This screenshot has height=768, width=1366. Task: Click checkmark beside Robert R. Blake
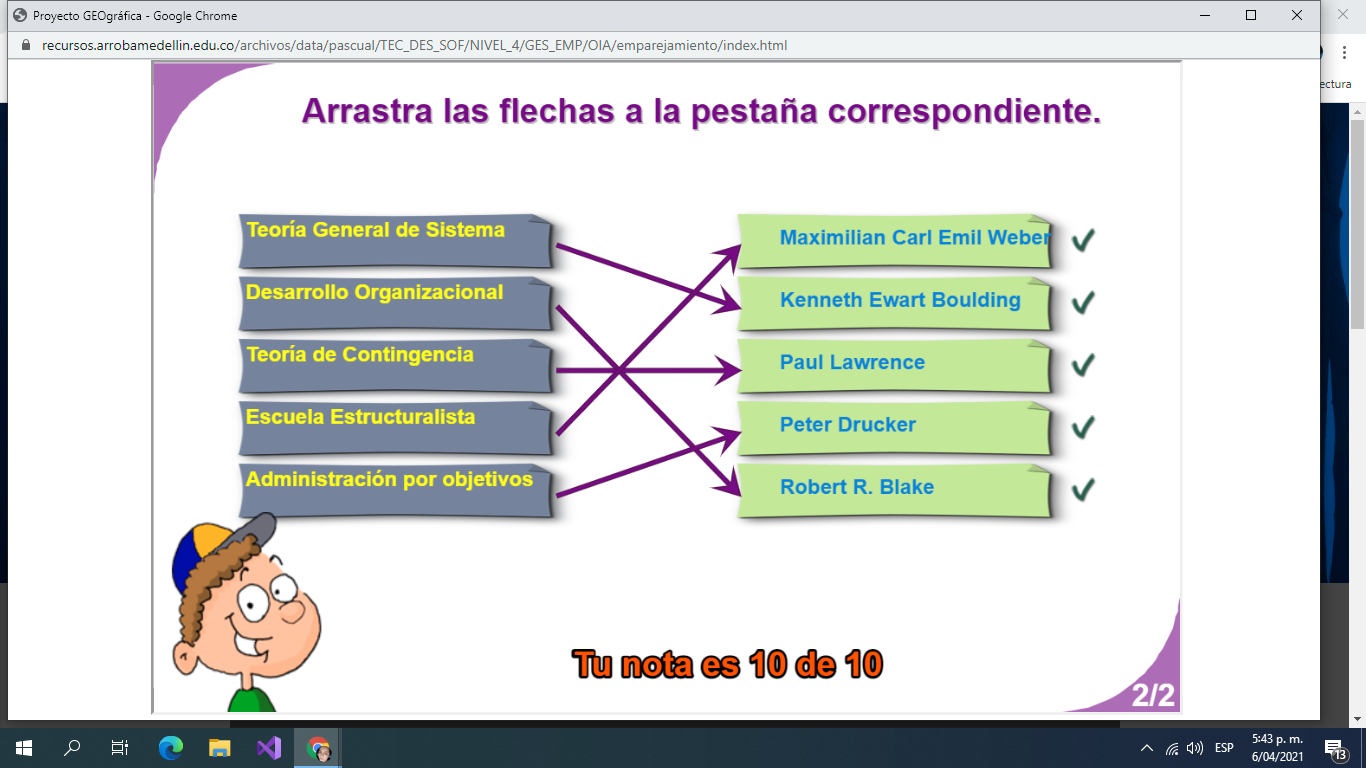[x=1082, y=489]
